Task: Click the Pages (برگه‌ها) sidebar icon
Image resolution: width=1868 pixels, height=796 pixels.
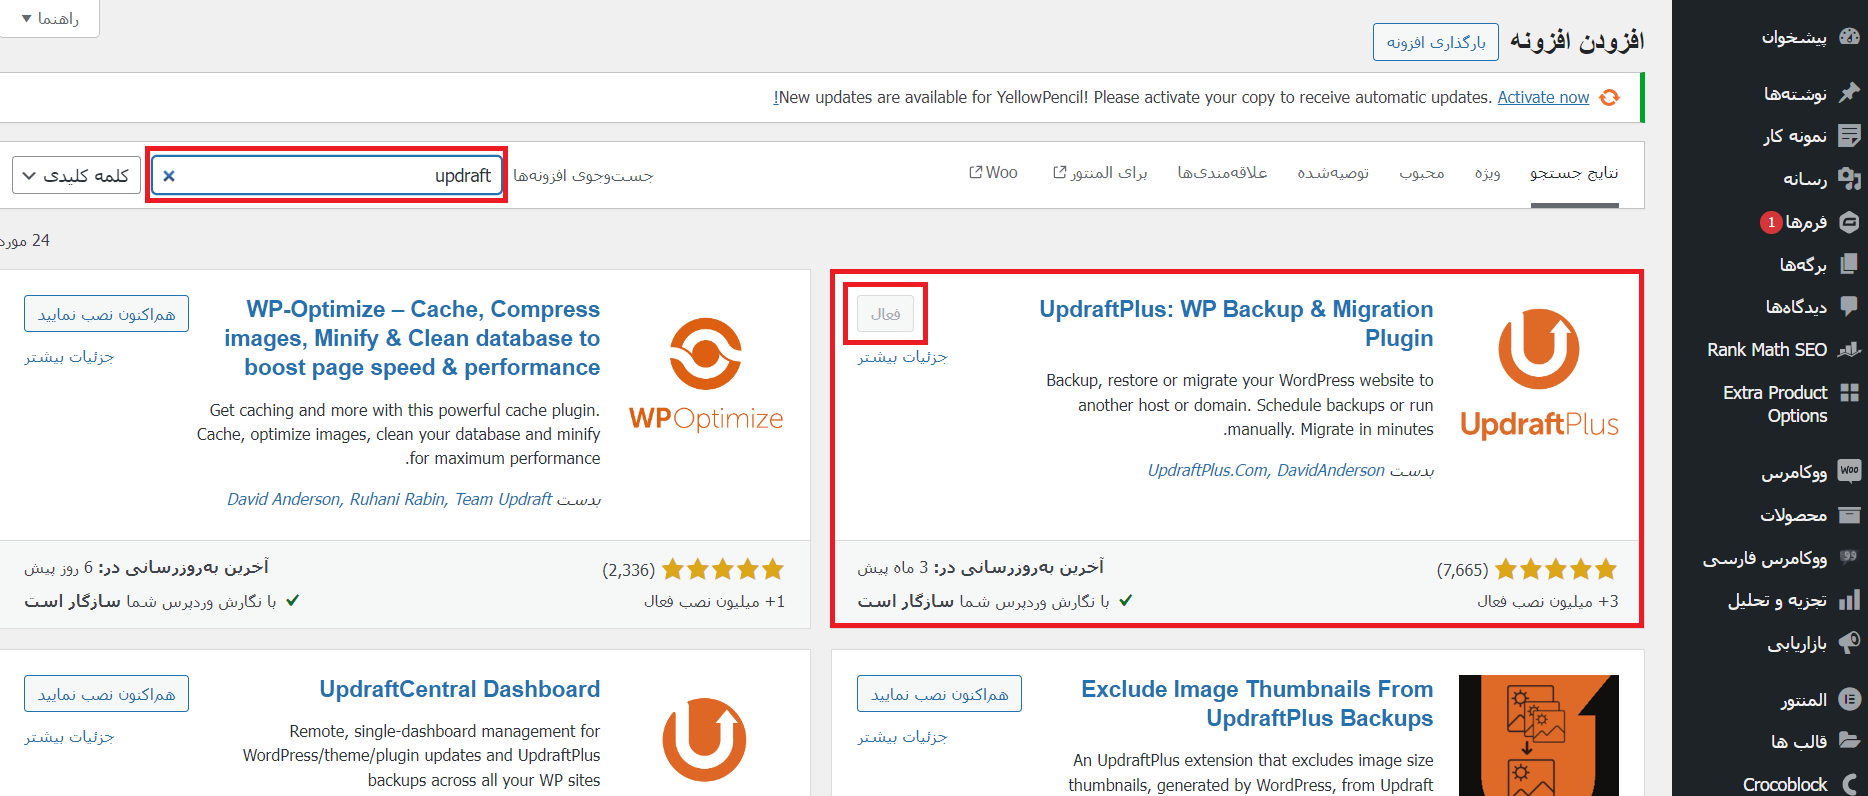Action: click(x=1849, y=264)
